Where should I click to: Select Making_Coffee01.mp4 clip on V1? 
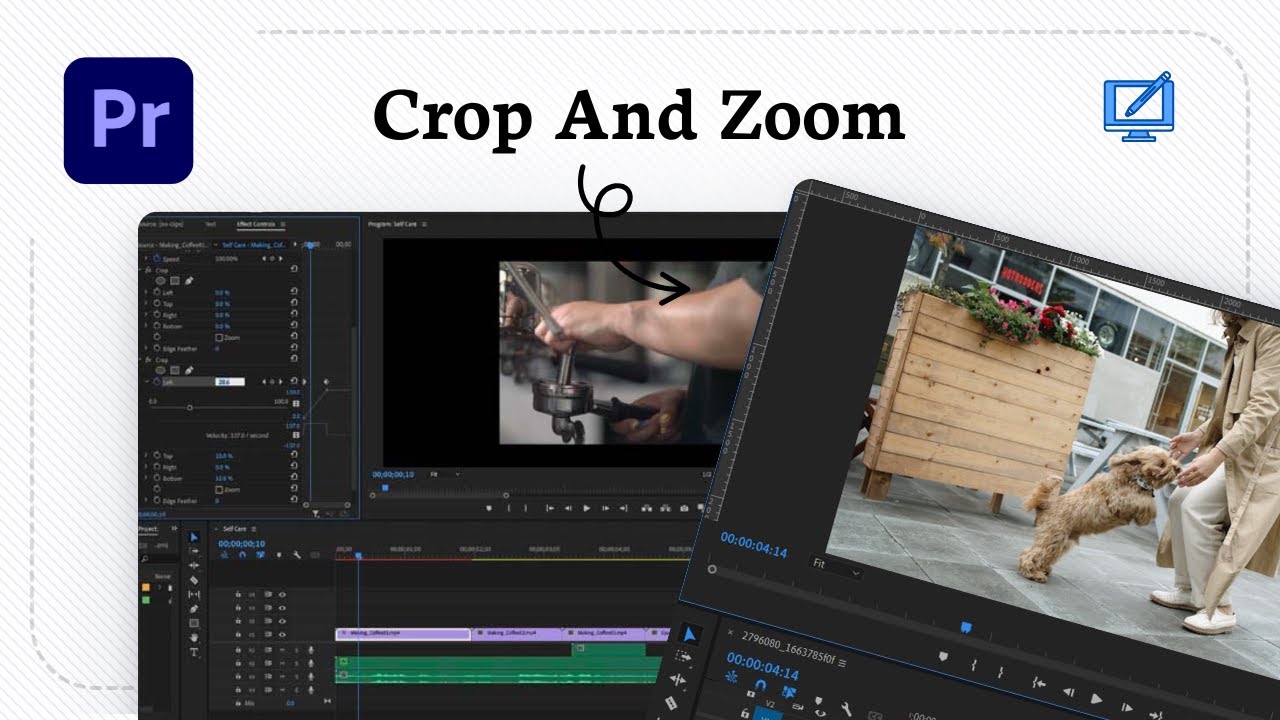point(403,634)
